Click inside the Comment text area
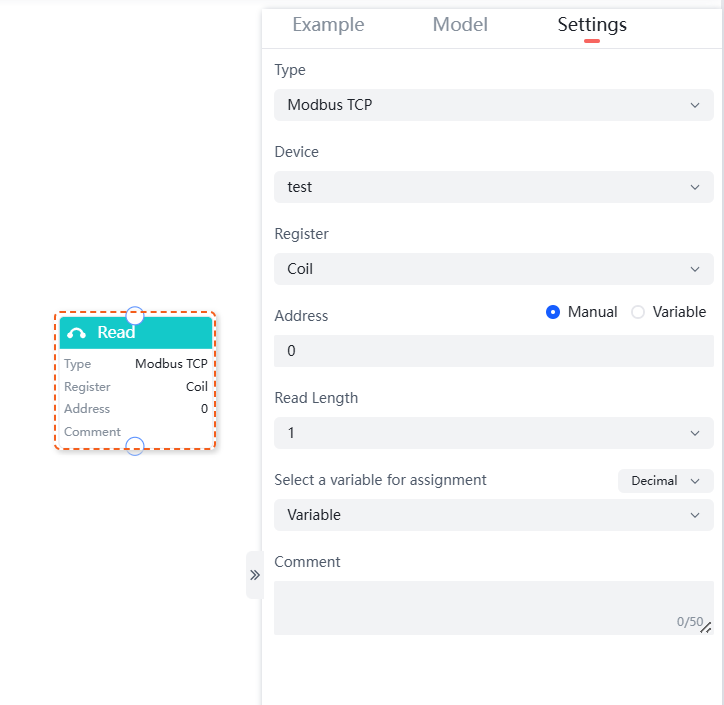 [480, 607]
